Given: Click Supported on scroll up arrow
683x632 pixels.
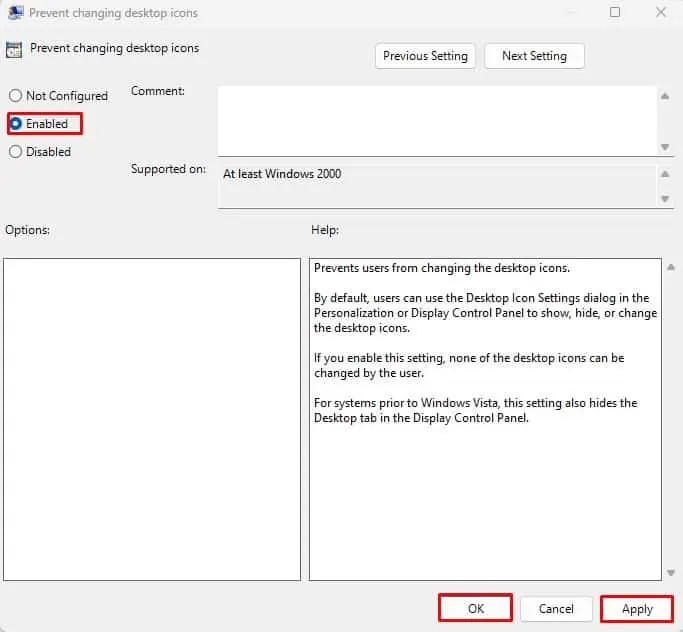Looking at the screenshot, I should (665, 174).
